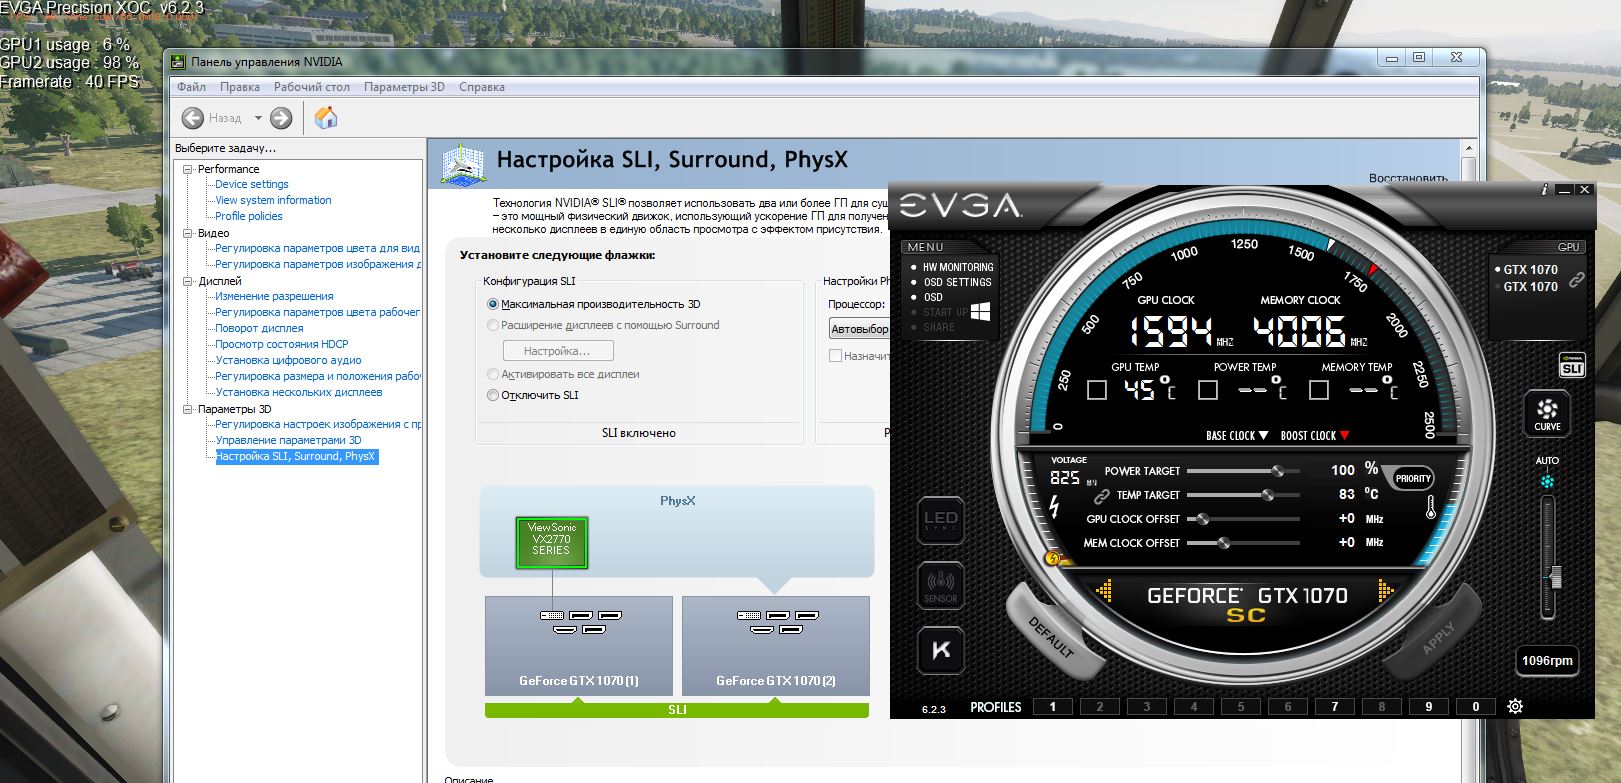
Task: Load profile 1
Action: pyautogui.click(x=1052, y=706)
